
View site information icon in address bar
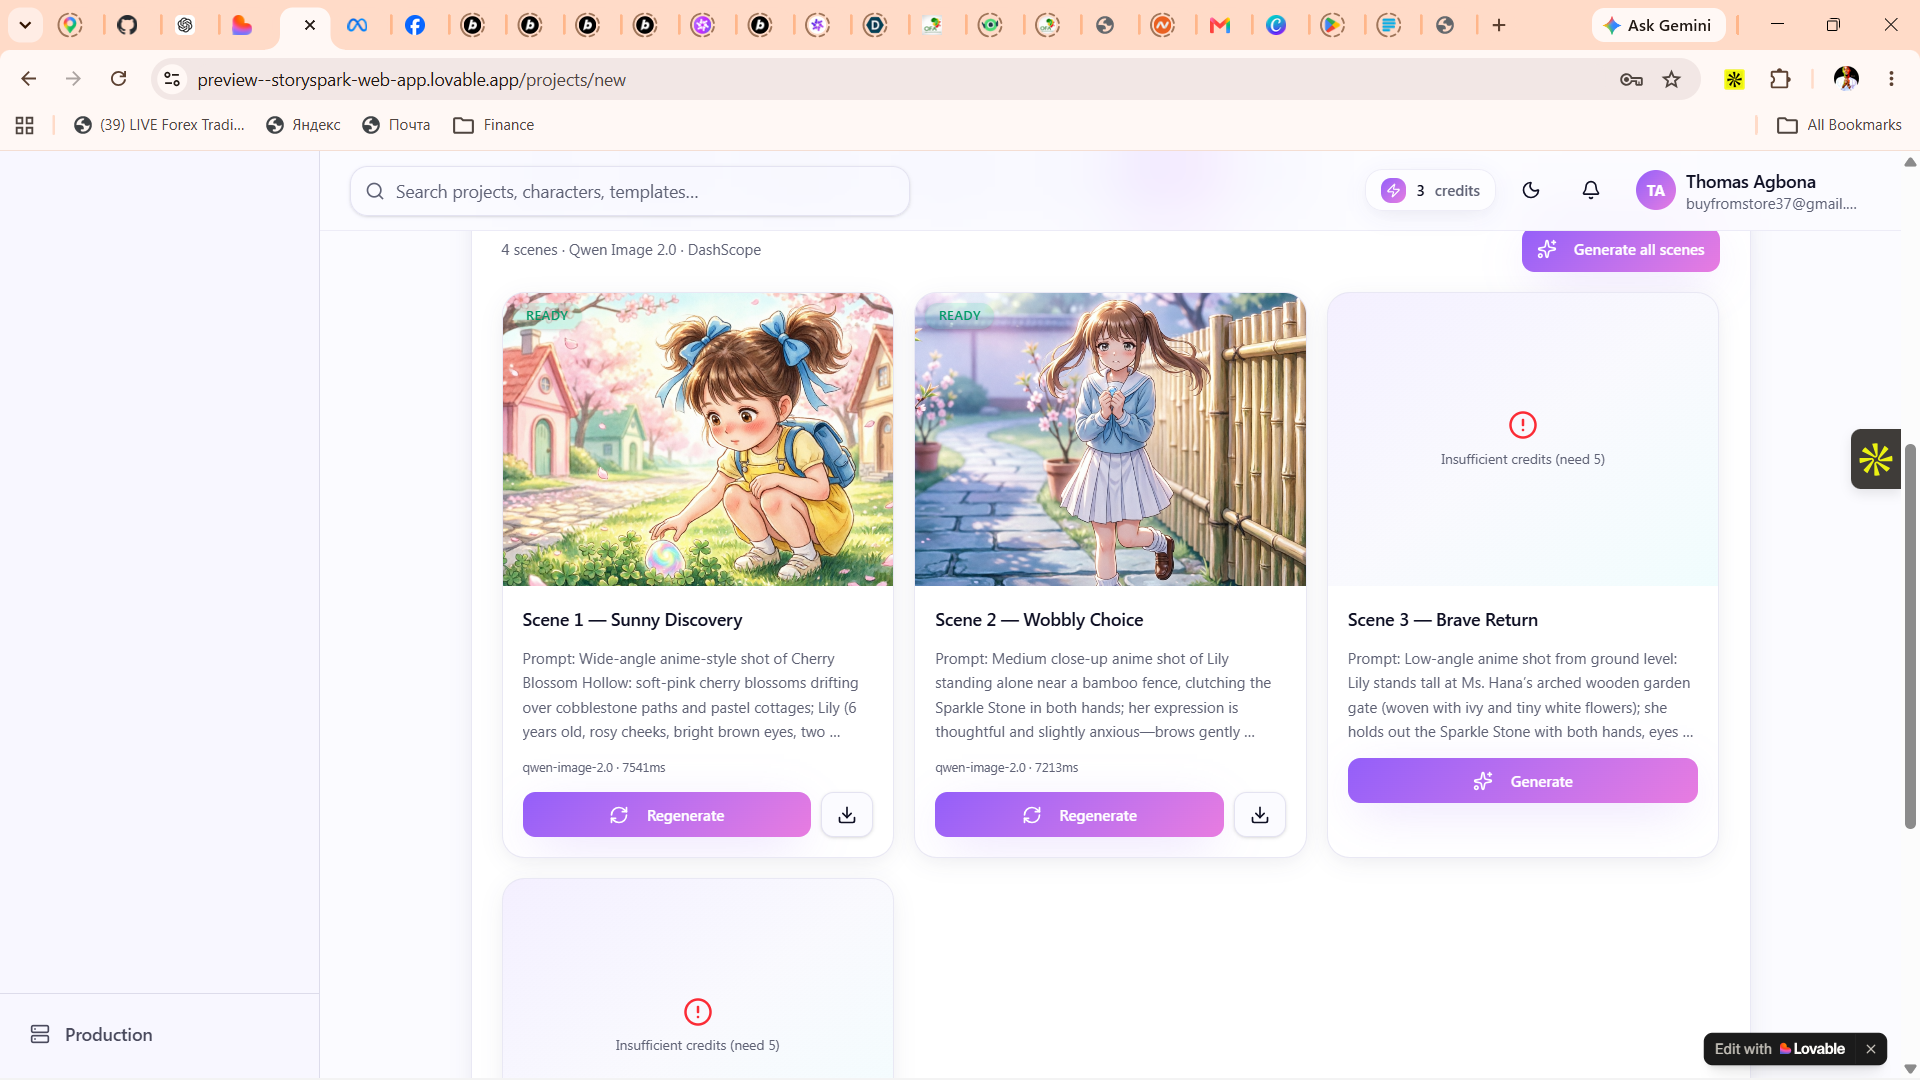[172, 79]
